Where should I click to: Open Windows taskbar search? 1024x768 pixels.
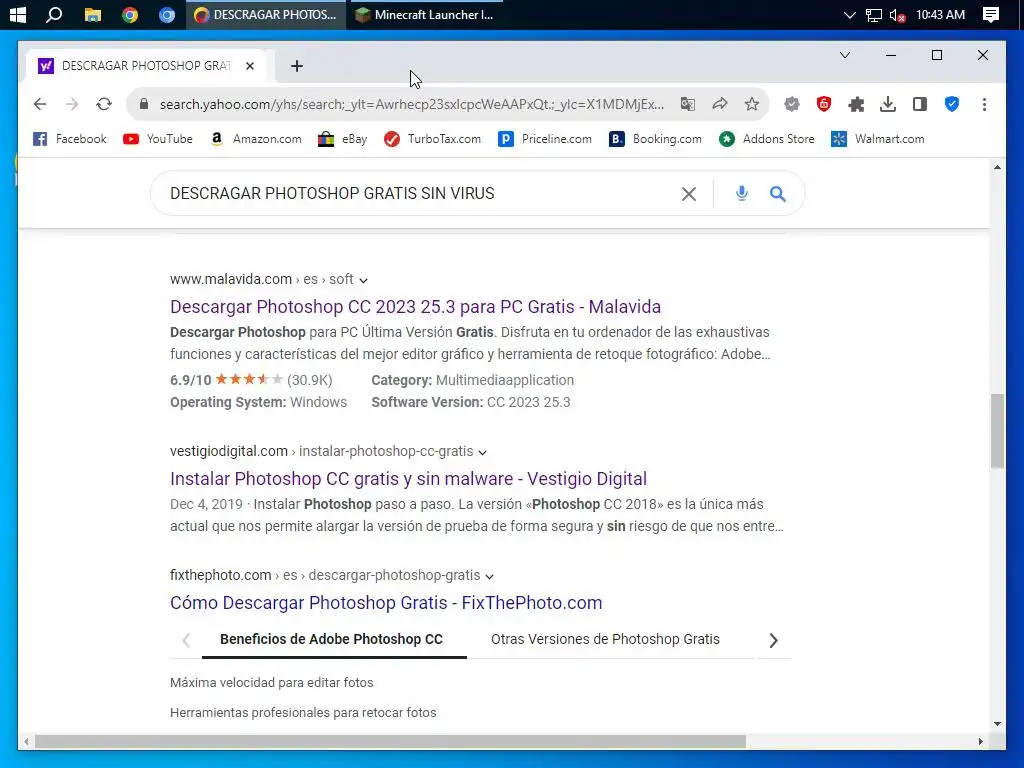click(54, 14)
